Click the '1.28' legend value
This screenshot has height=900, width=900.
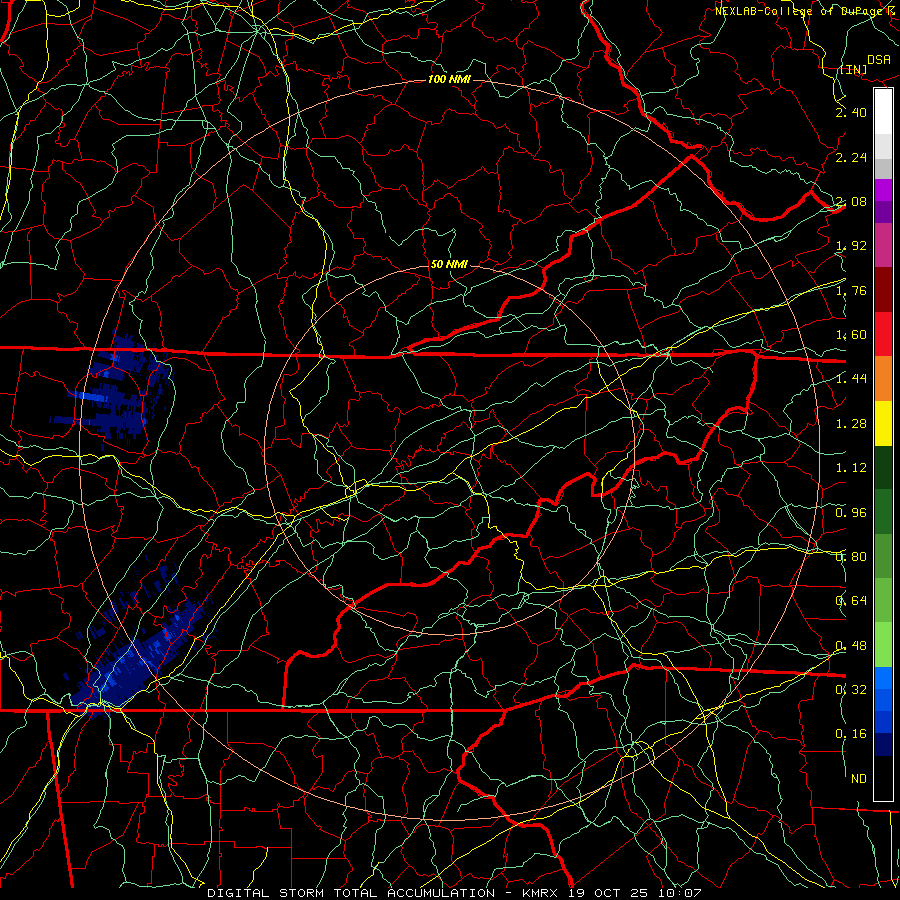(x=851, y=424)
